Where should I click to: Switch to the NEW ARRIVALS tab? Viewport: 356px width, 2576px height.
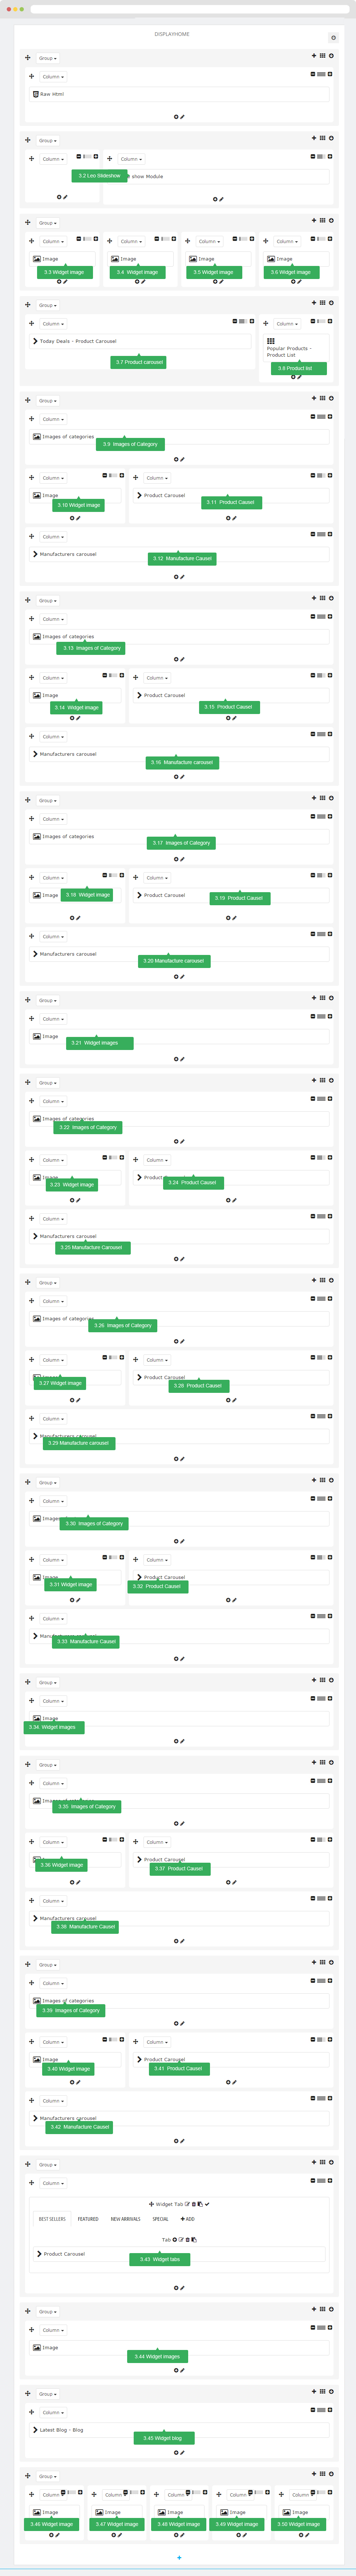tap(125, 2219)
